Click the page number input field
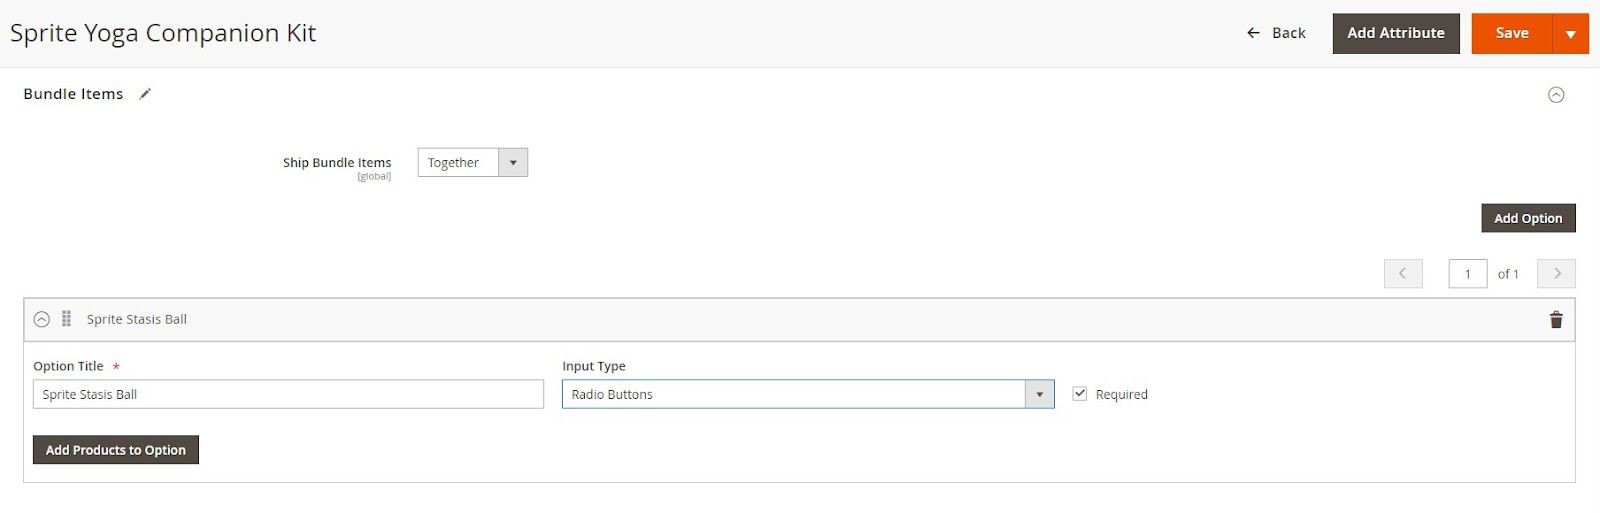This screenshot has height=513, width=1600. coord(1467,273)
